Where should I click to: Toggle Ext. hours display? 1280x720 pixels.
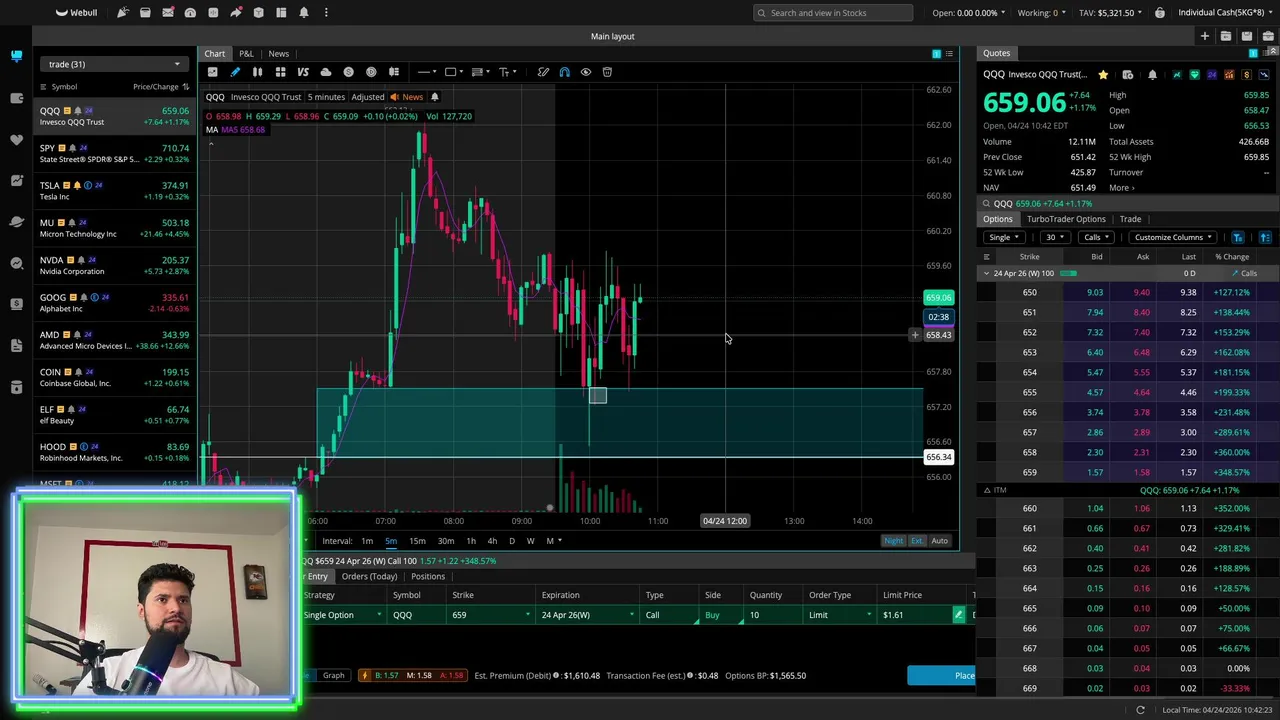coord(917,541)
